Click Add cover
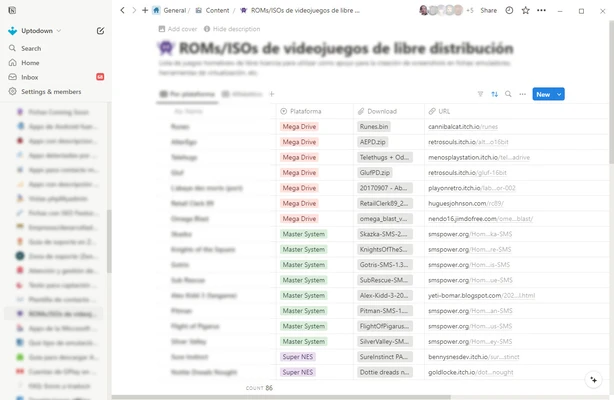The image size is (614, 400). [x=178, y=29]
